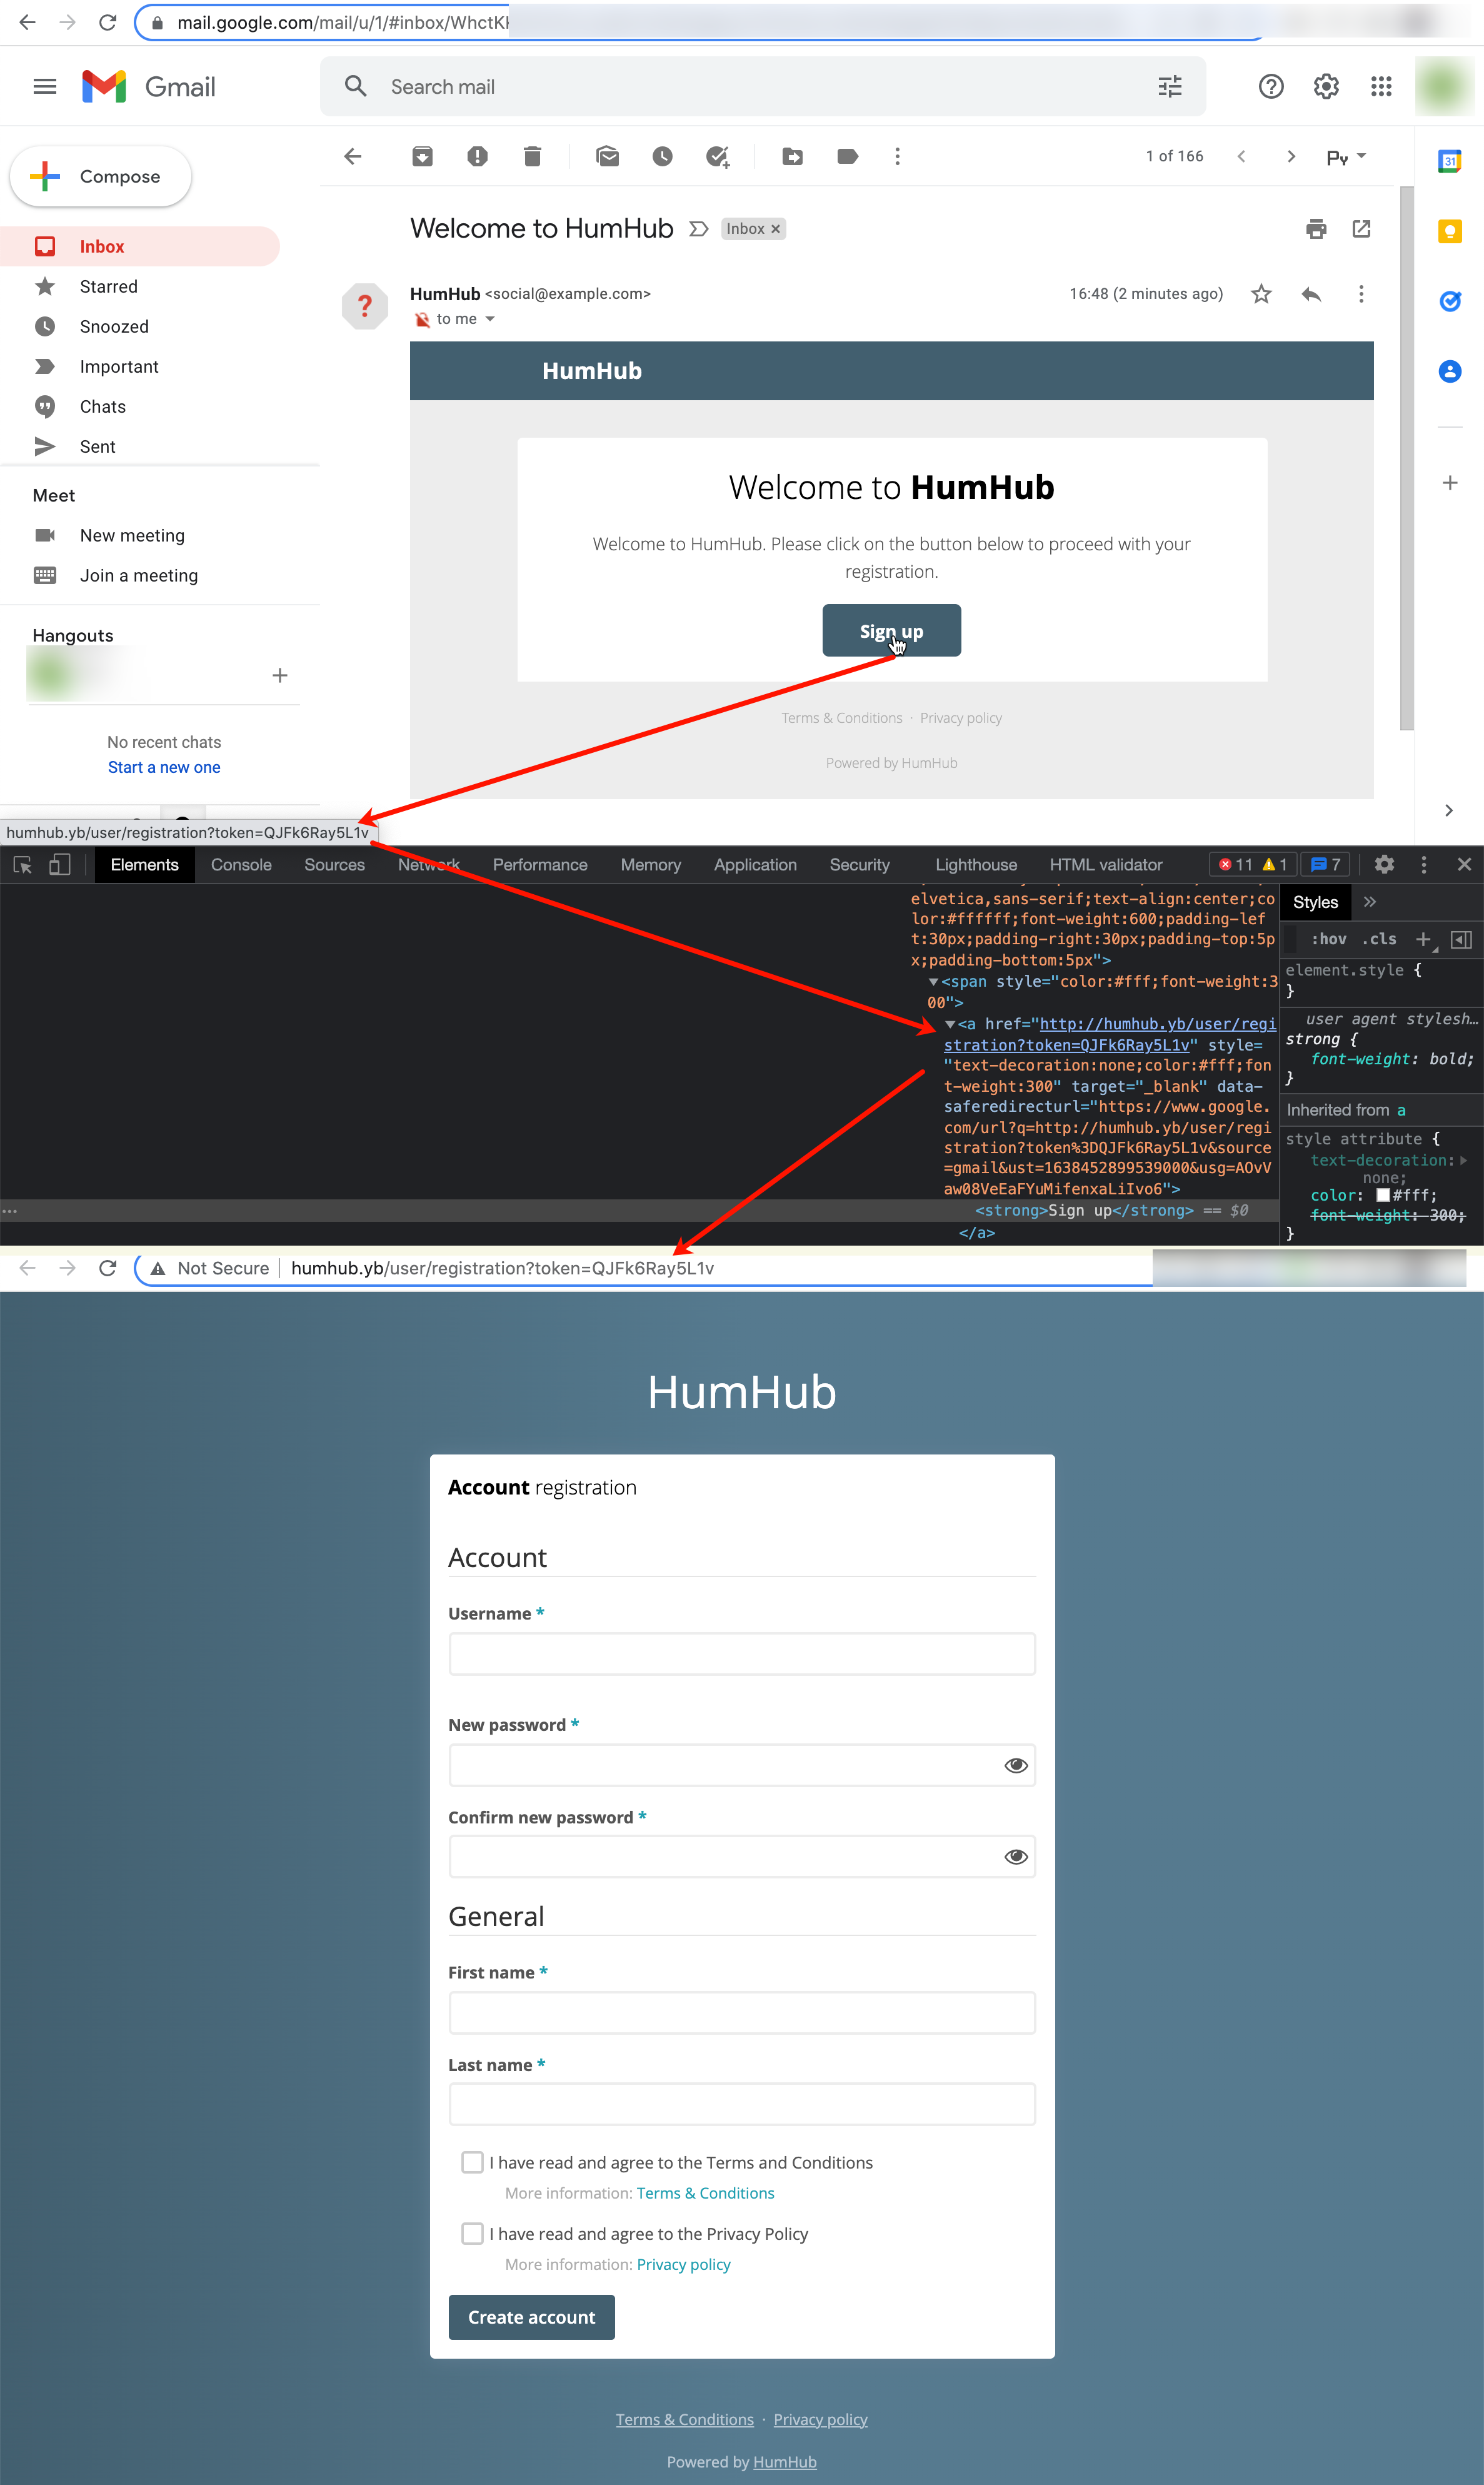Reveal the New password with eye toggle
This screenshot has height=2485, width=1484.
click(1016, 1765)
